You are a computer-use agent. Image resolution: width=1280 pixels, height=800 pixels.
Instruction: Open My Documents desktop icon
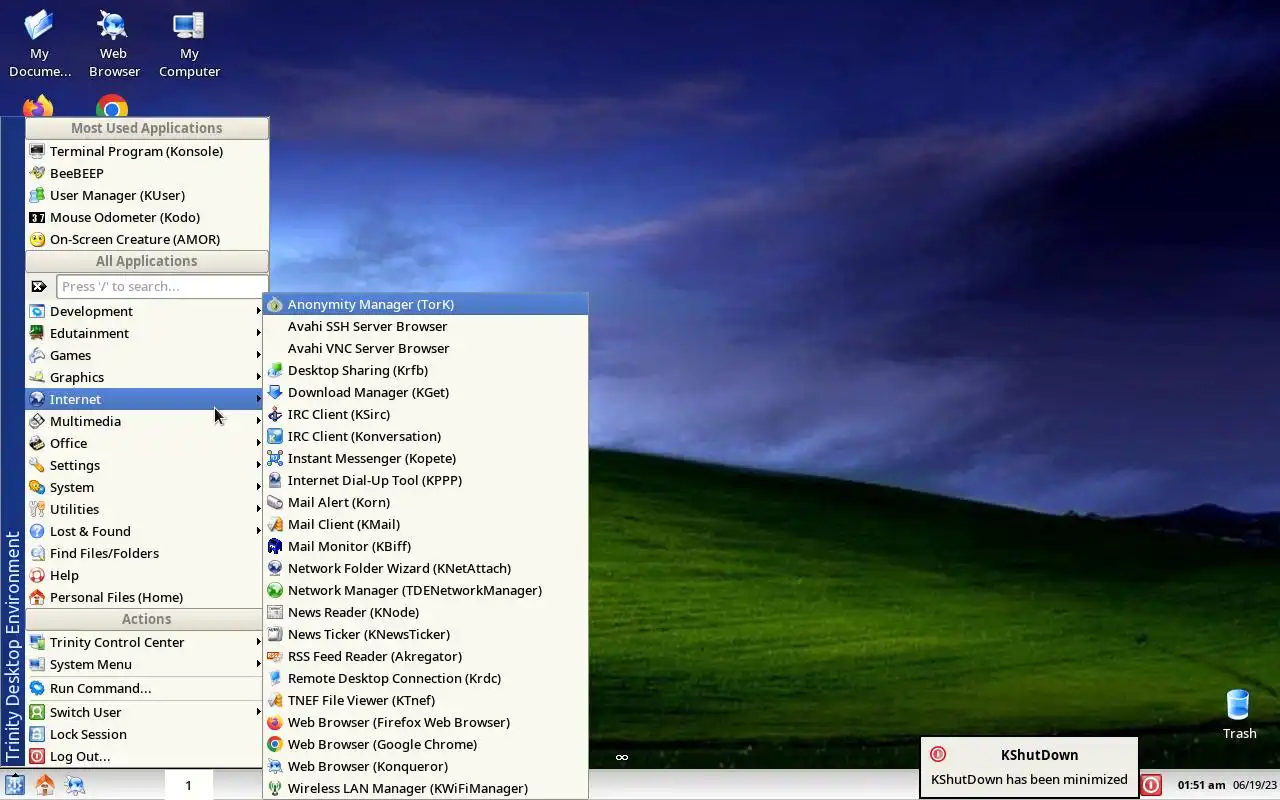40,44
